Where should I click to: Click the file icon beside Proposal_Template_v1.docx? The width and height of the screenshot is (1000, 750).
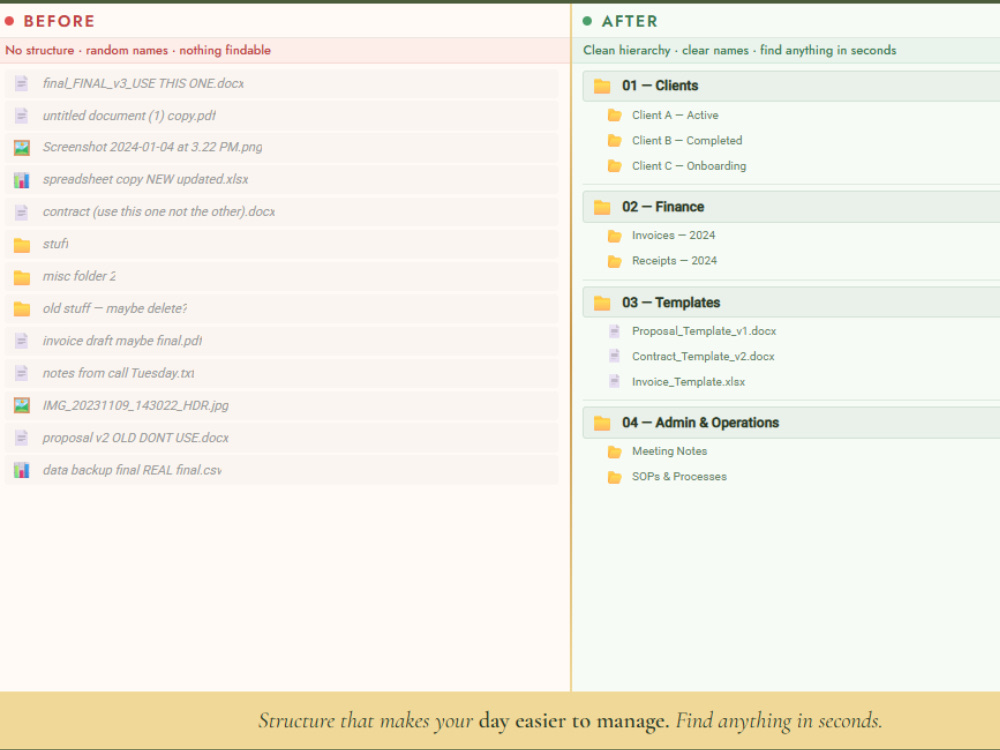point(614,331)
